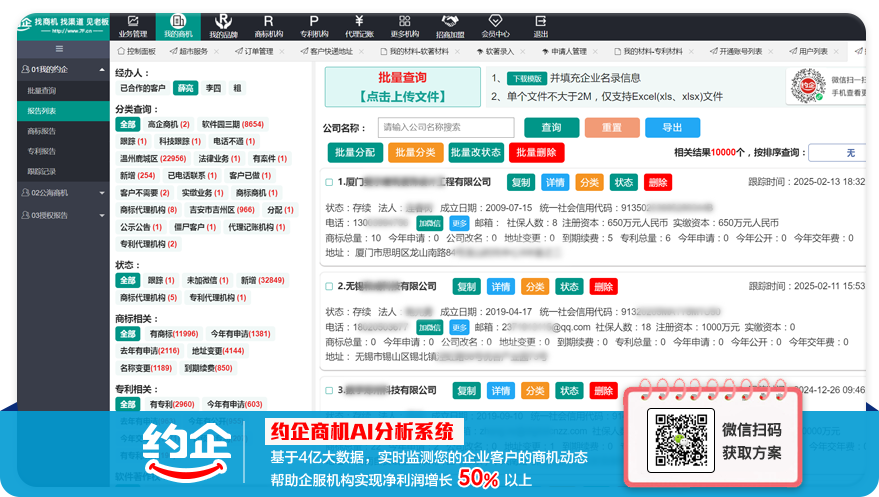Tick the checkbox for company 3
Image resolution: width=879 pixels, height=497 pixels.
point(329,391)
